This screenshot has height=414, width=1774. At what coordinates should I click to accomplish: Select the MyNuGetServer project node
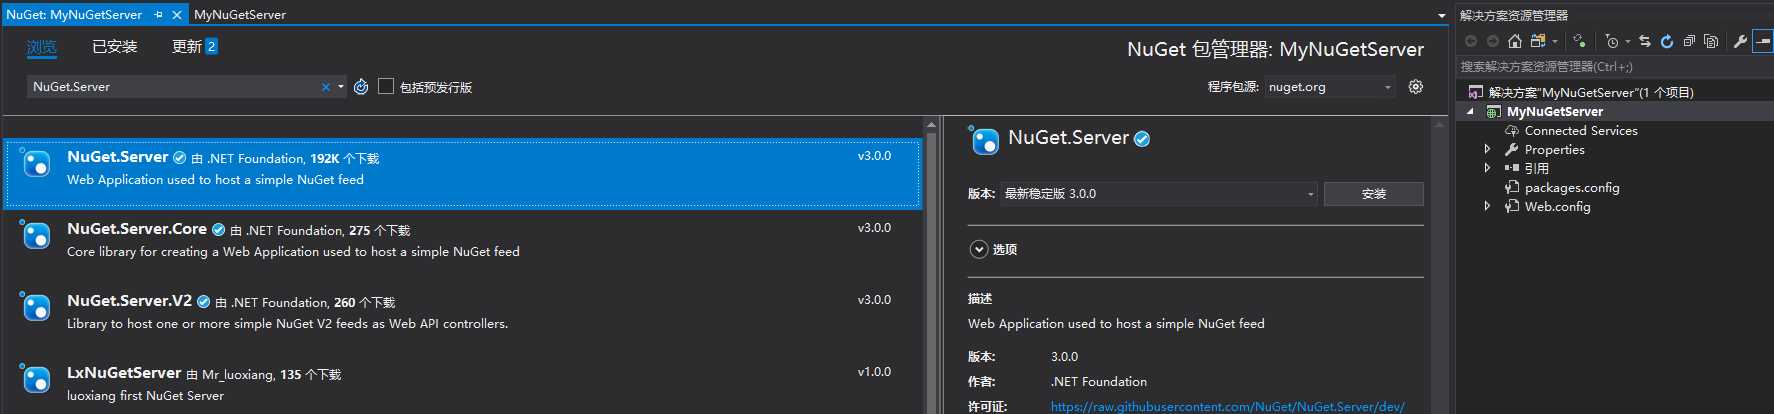coord(1555,112)
